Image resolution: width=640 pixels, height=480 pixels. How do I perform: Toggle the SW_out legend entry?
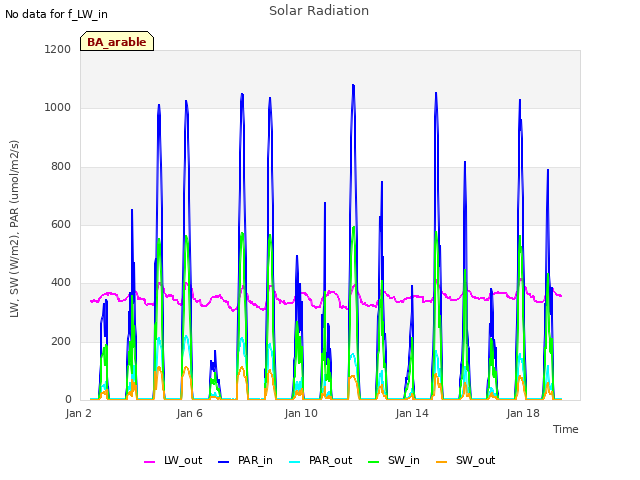(465, 460)
